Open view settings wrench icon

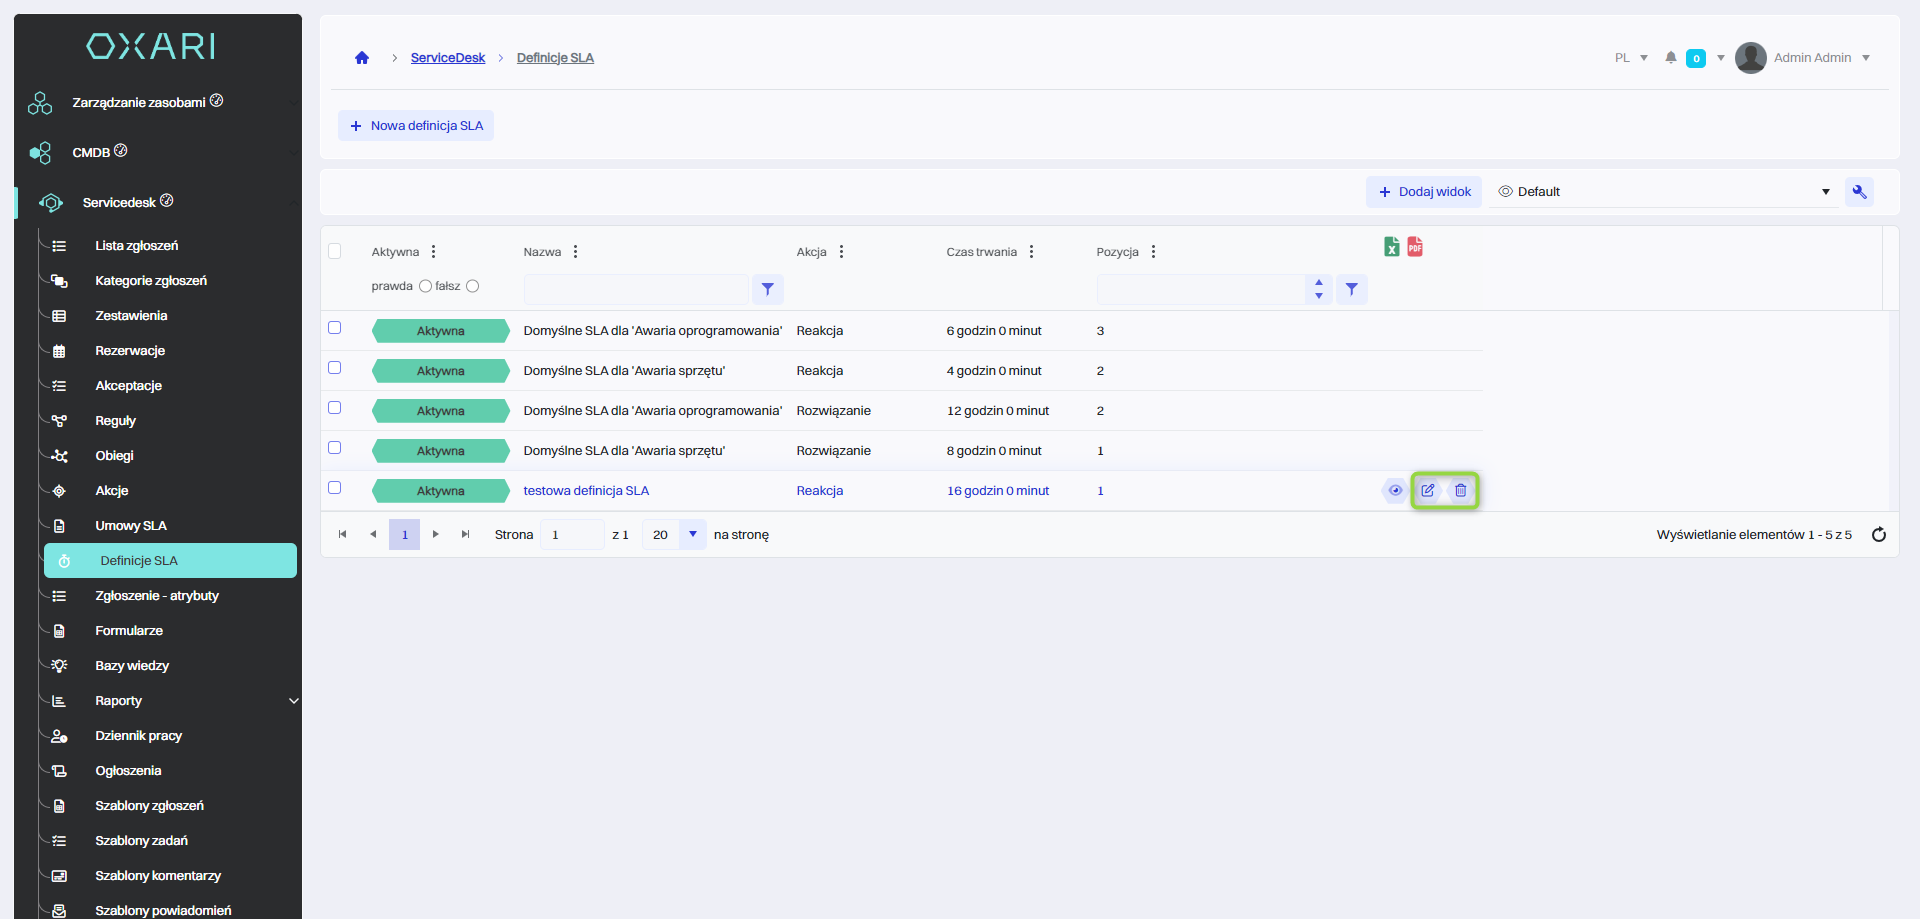pos(1860,192)
